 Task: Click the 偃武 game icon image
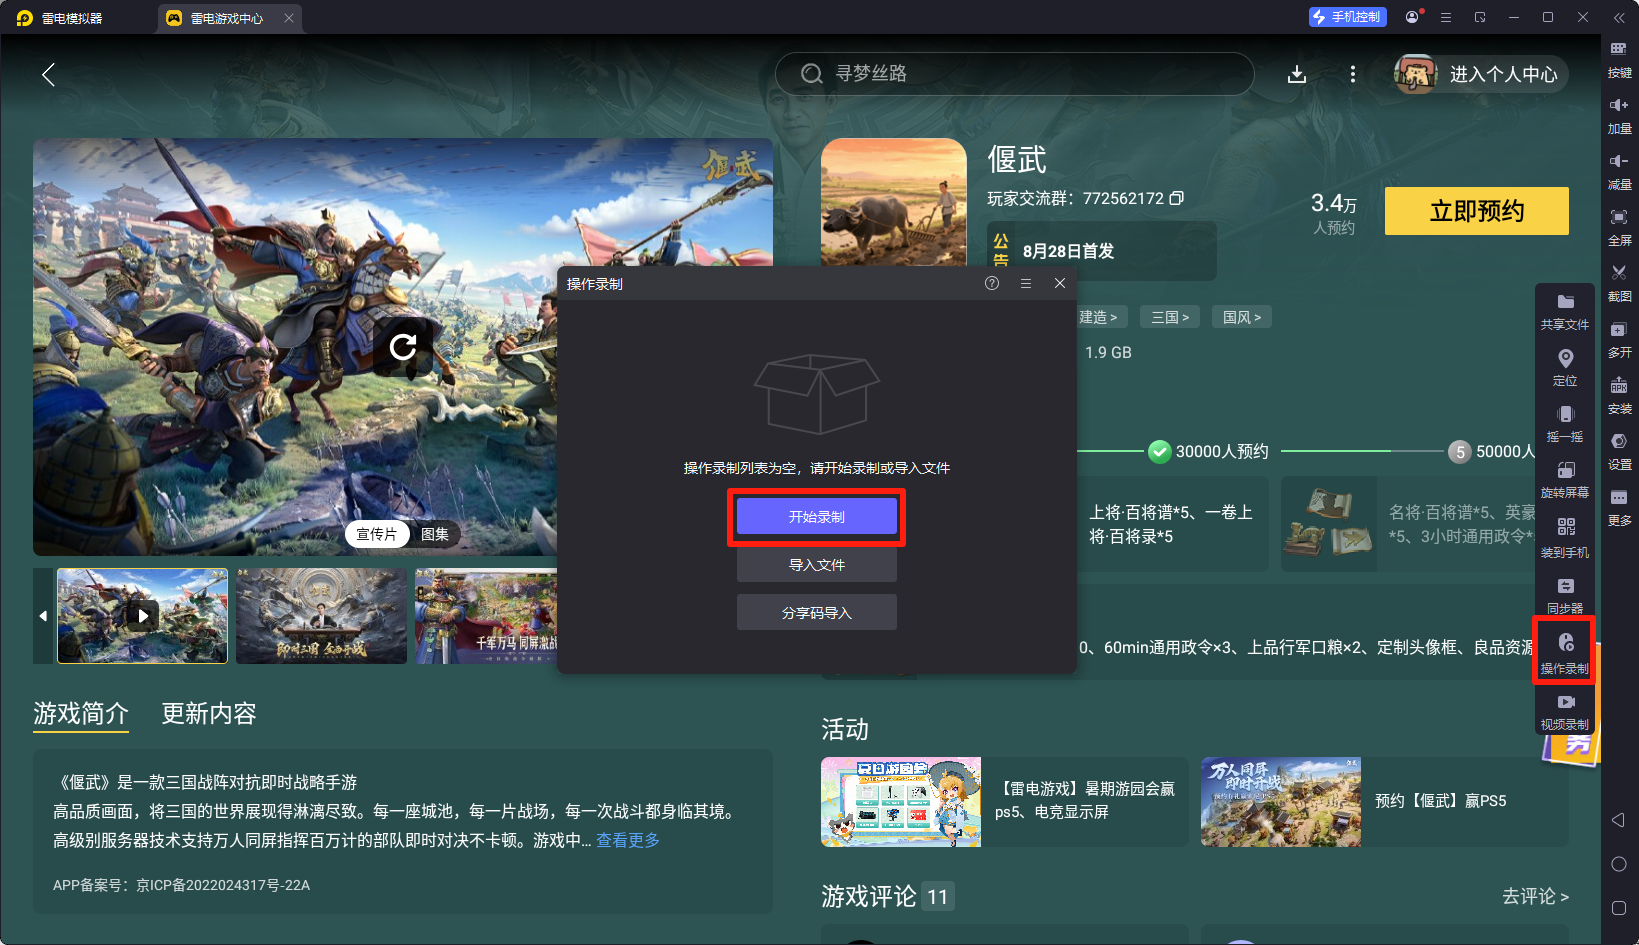(x=894, y=203)
